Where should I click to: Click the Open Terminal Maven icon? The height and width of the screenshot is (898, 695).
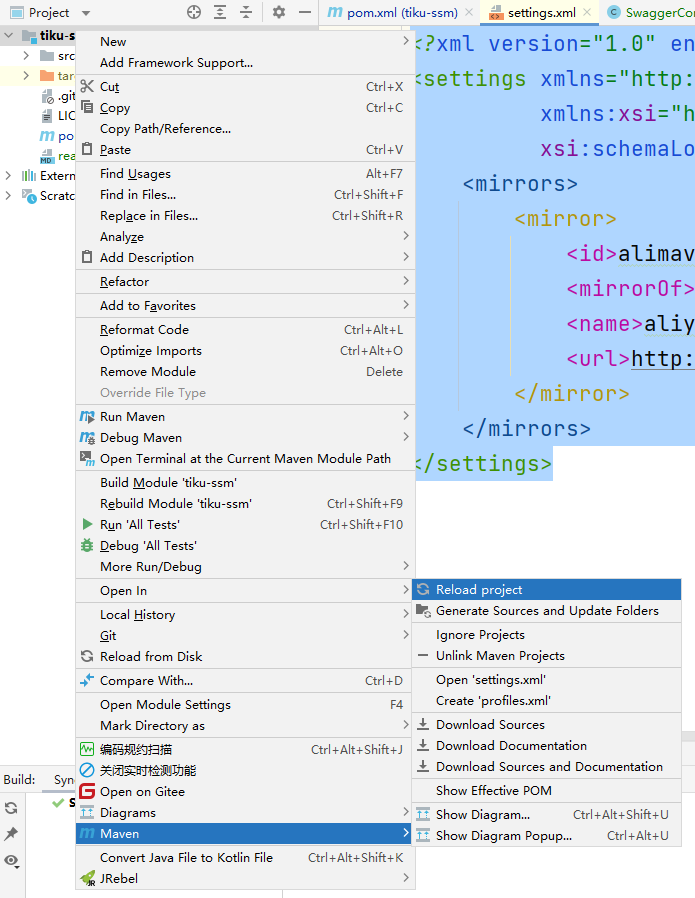(x=87, y=458)
